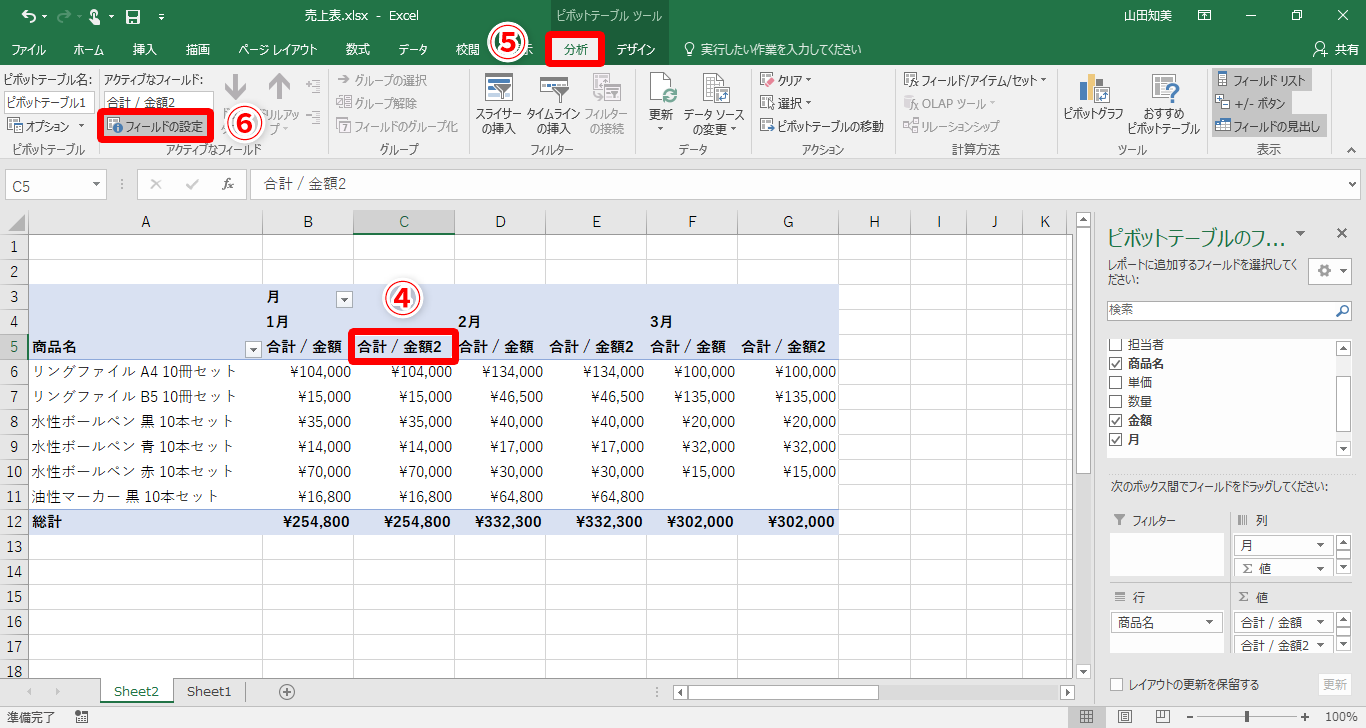Image resolution: width=1366 pixels, height=728 pixels.
Task: Check the 担当者 field checkbox
Action: [x=1116, y=345]
